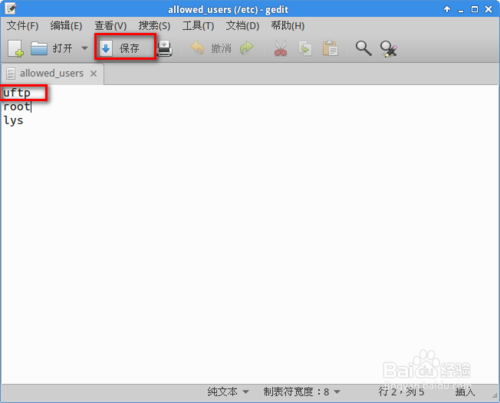Expand the recent files dropdown arrow

[85, 48]
